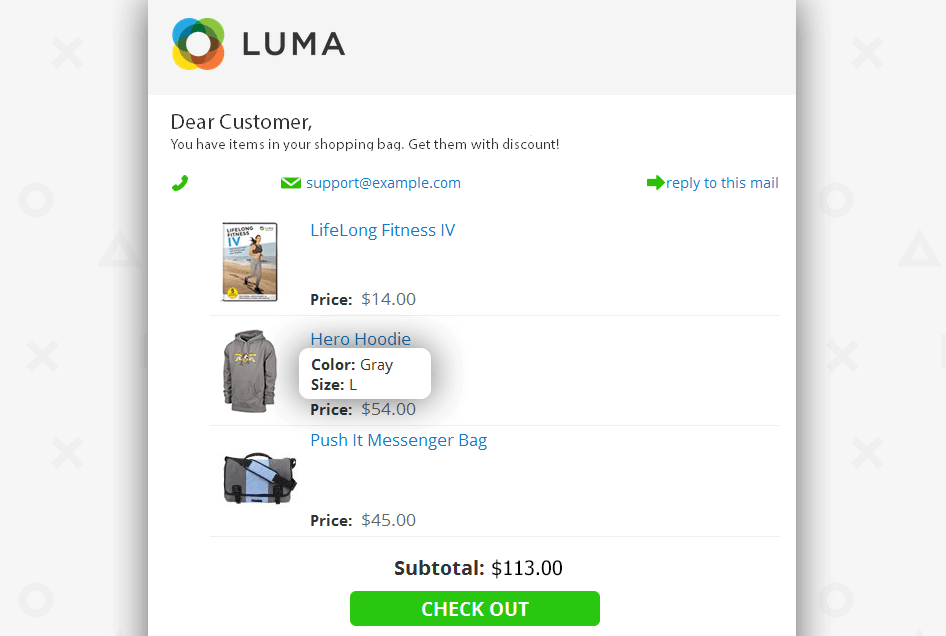Click the colorful LUMA logo circle
This screenshot has height=636, width=946.
pyautogui.click(x=198, y=44)
